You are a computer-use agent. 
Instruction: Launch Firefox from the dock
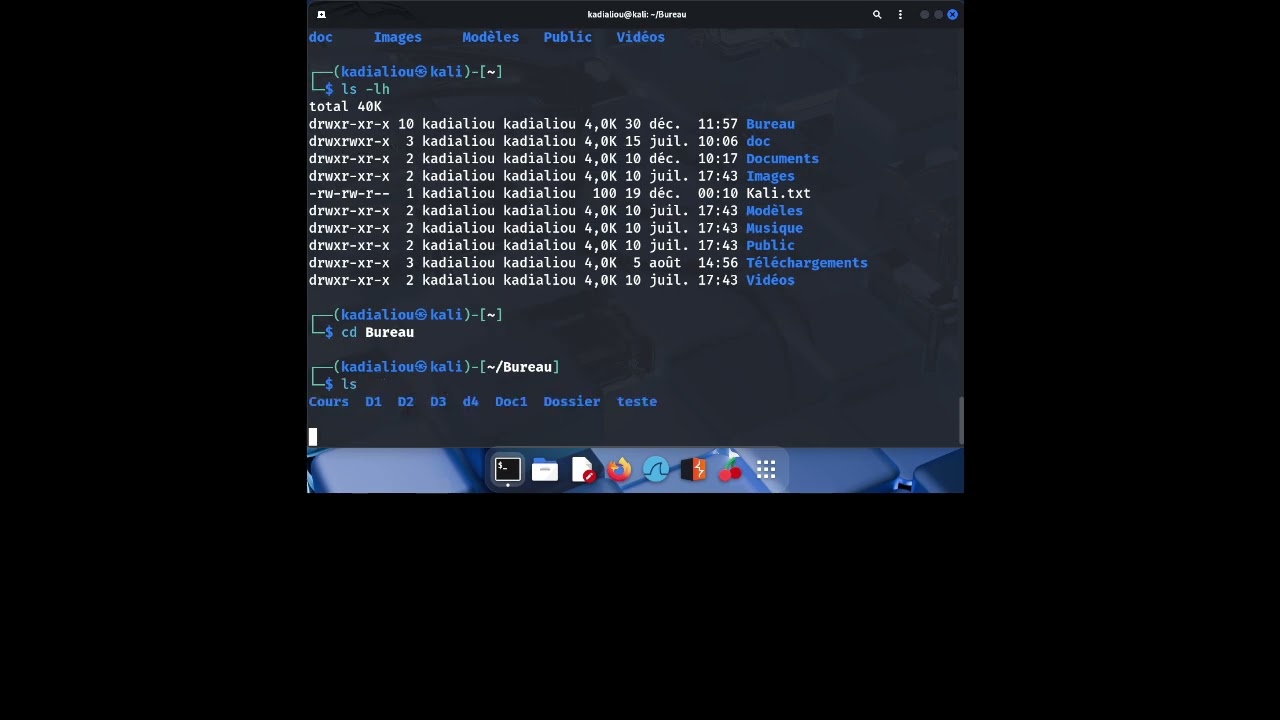click(620, 469)
